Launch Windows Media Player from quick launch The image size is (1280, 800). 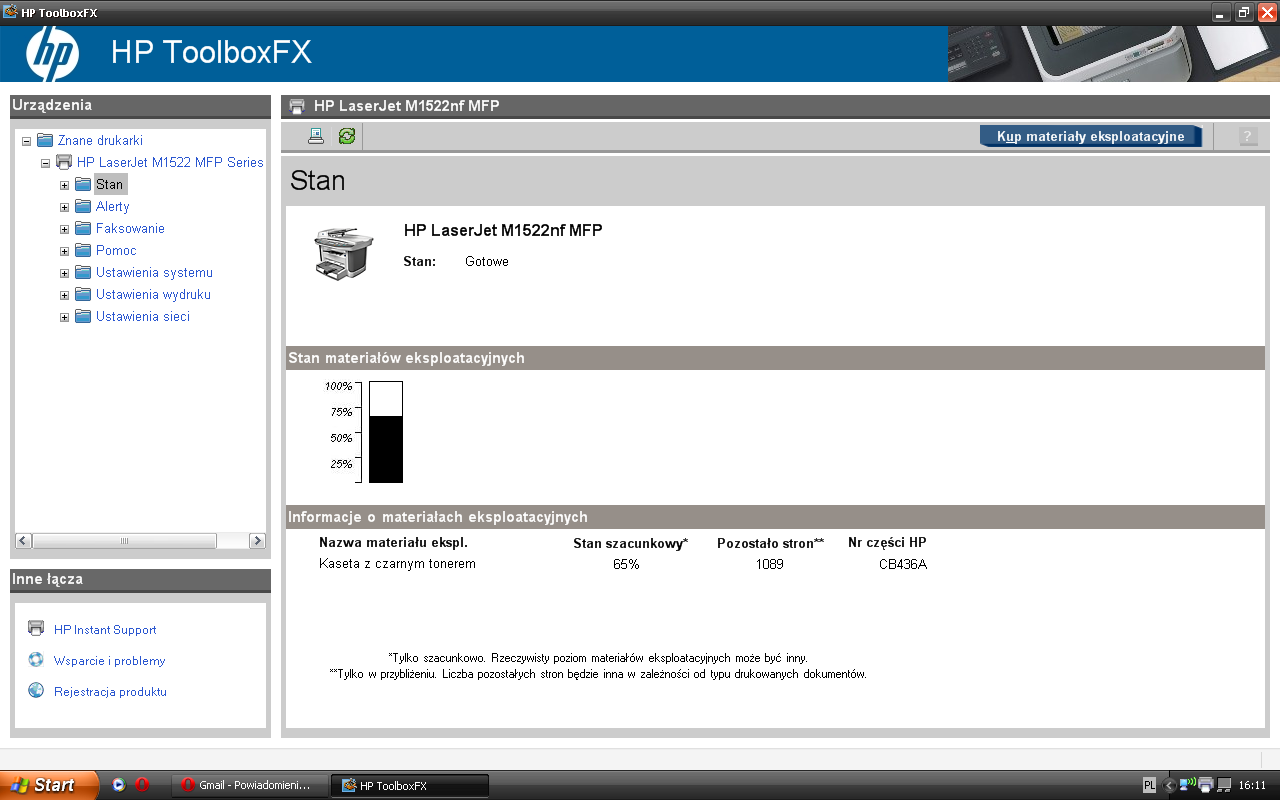point(119,785)
